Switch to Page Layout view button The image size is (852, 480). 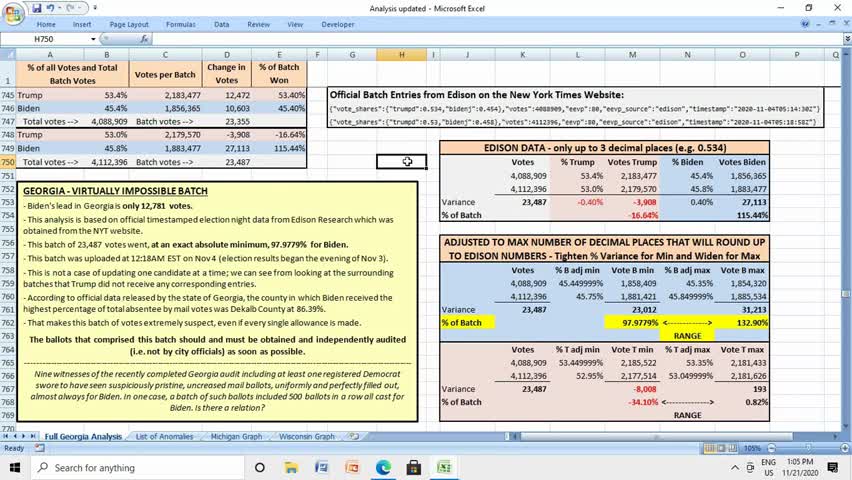coord(721,448)
